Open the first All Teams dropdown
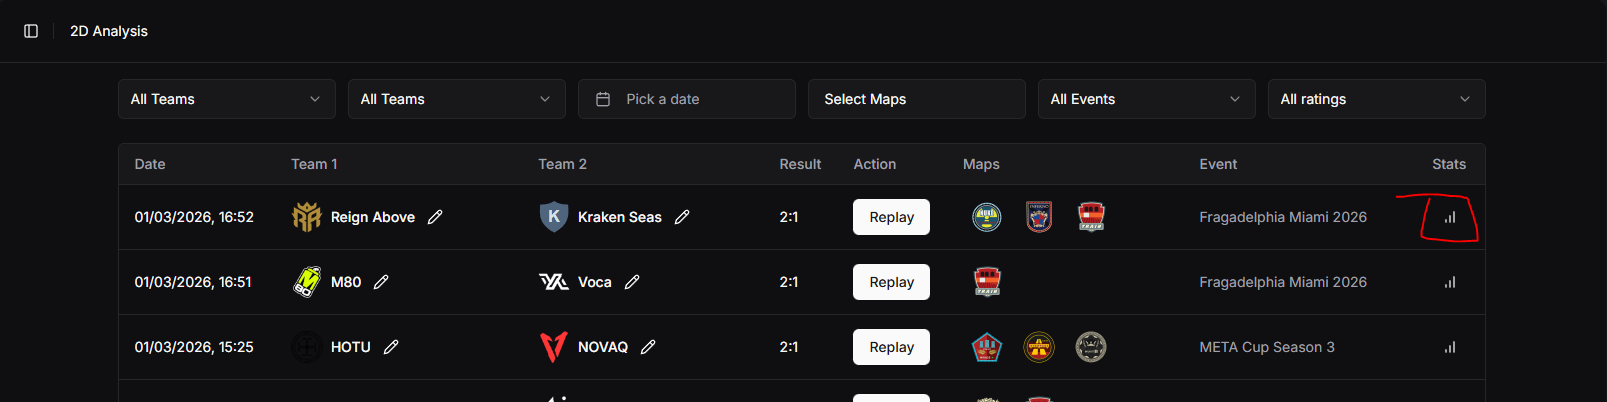 pos(226,99)
